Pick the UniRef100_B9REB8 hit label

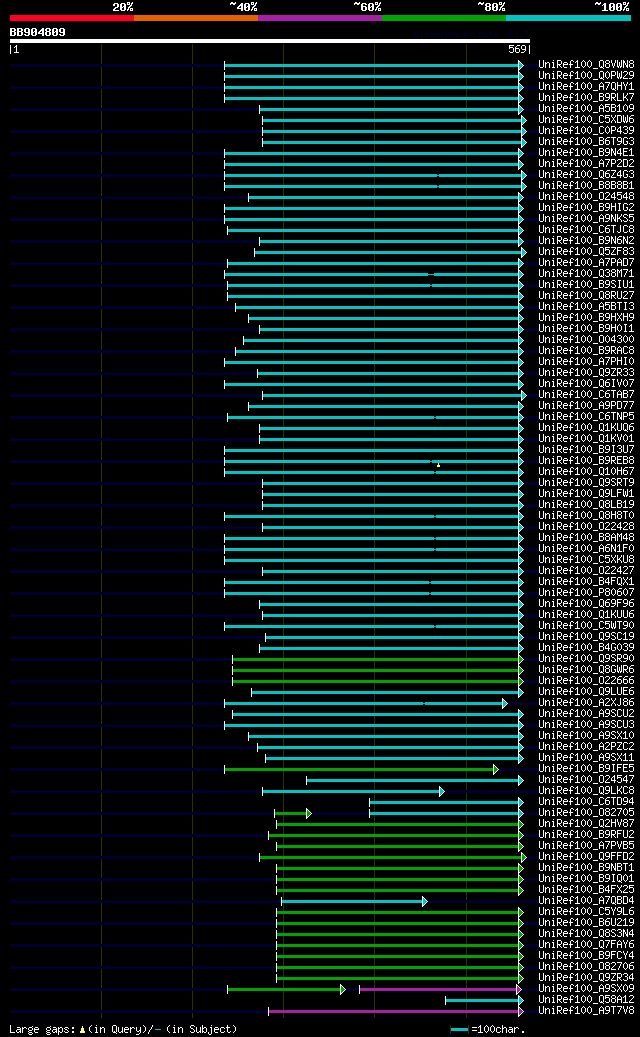click(586, 461)
